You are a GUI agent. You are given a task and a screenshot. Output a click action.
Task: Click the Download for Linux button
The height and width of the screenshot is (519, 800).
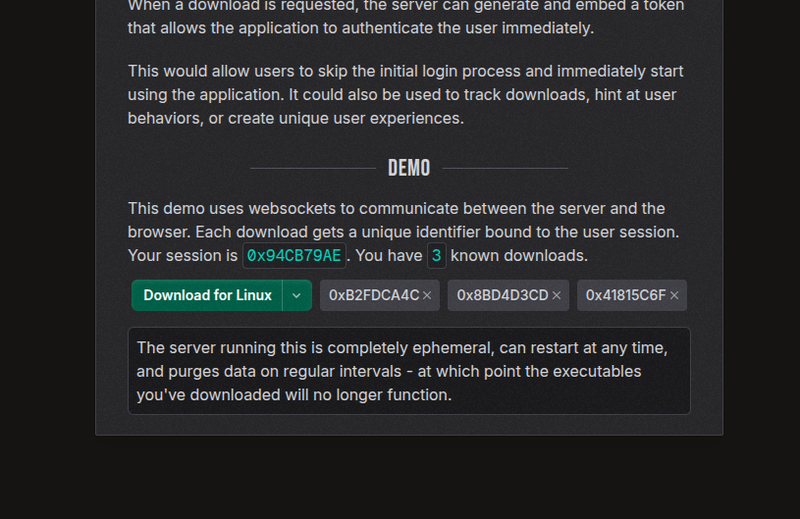[207, 296]
